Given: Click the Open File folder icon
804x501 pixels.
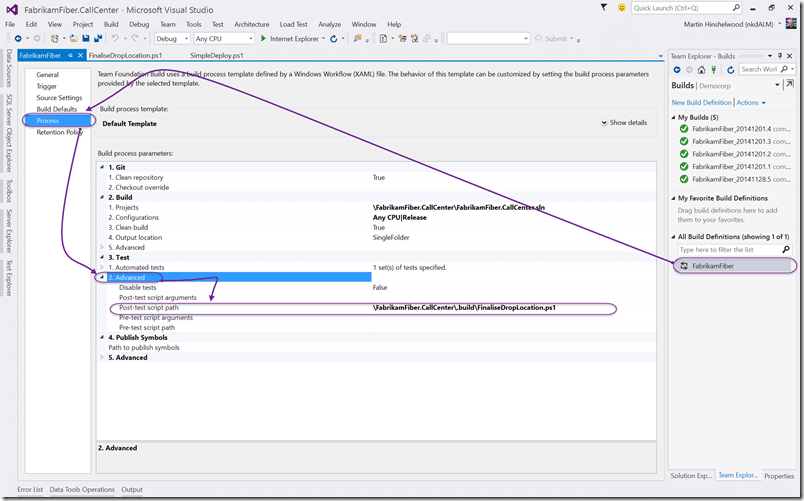Looking at the screenshot, I should click(x=74, y=38).
